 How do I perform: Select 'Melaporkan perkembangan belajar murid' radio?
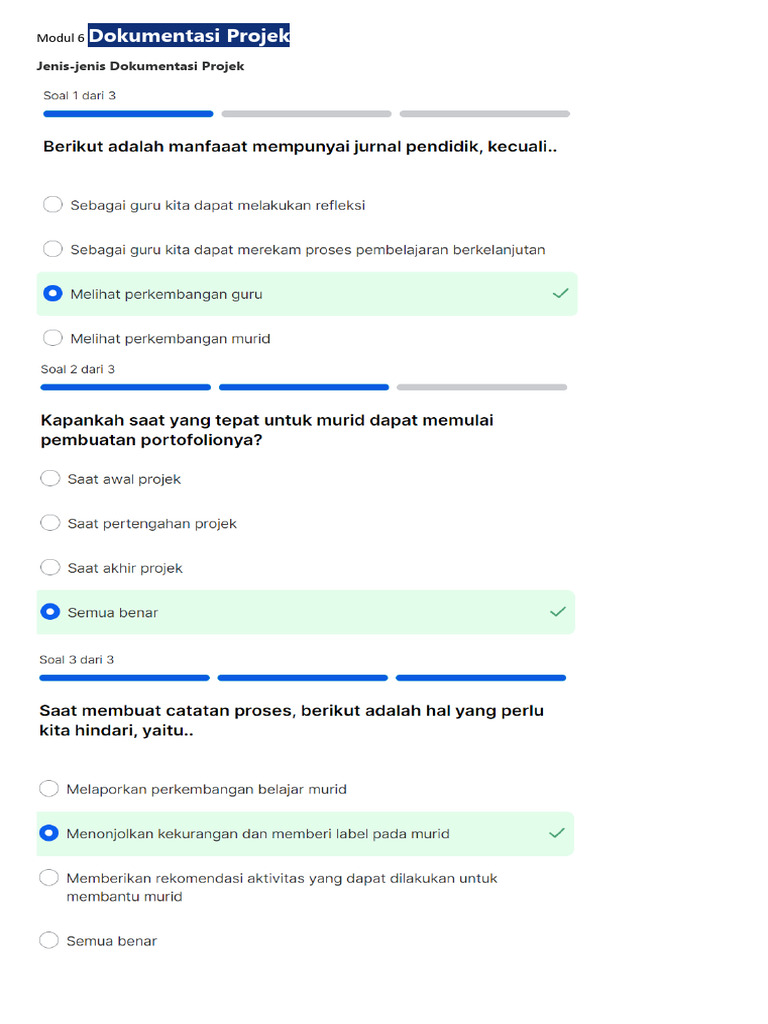(x=49, y=789)
